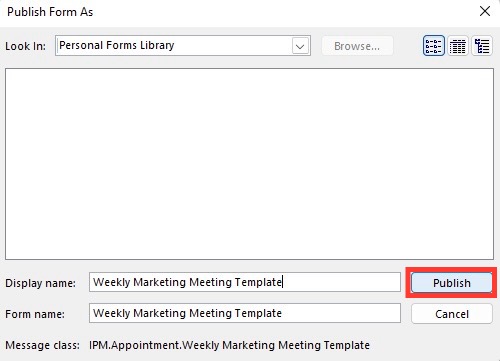The height and width of the screenshot is (361, 500).
Task: Click the Publish Form As title text
Action: coord(50,12)
